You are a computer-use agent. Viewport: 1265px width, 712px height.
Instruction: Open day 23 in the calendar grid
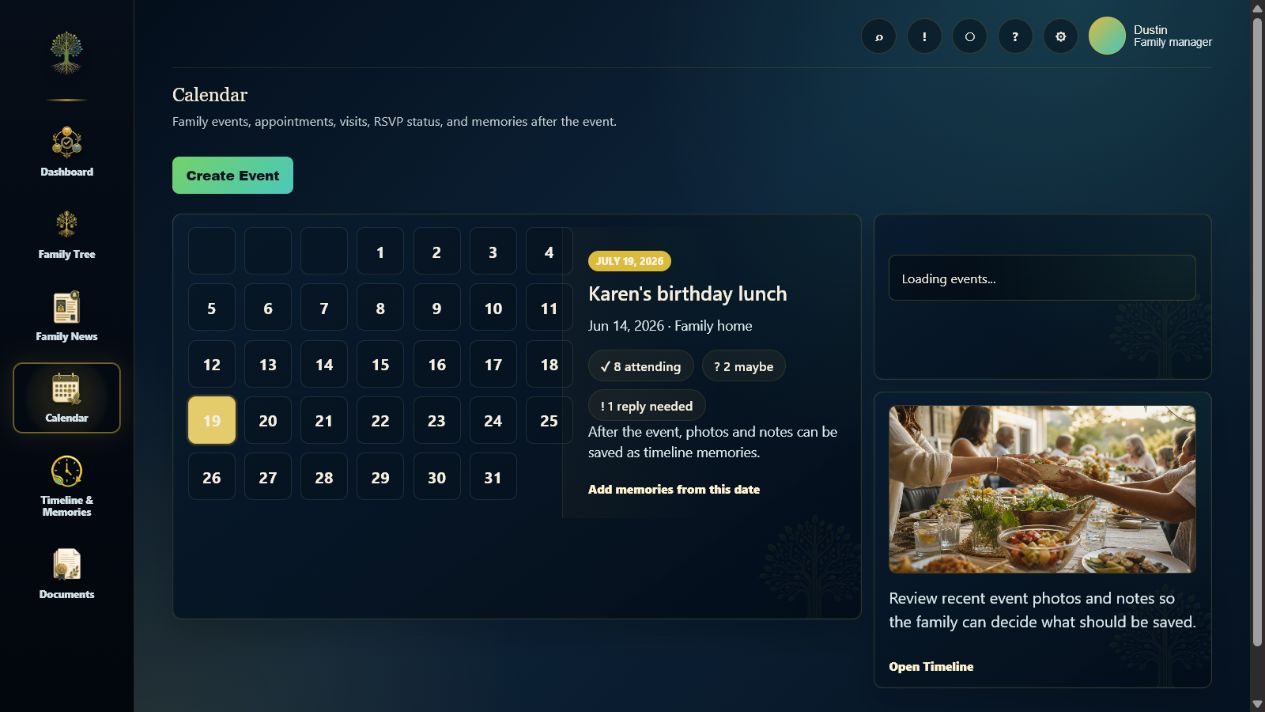(x=437, y=420)
